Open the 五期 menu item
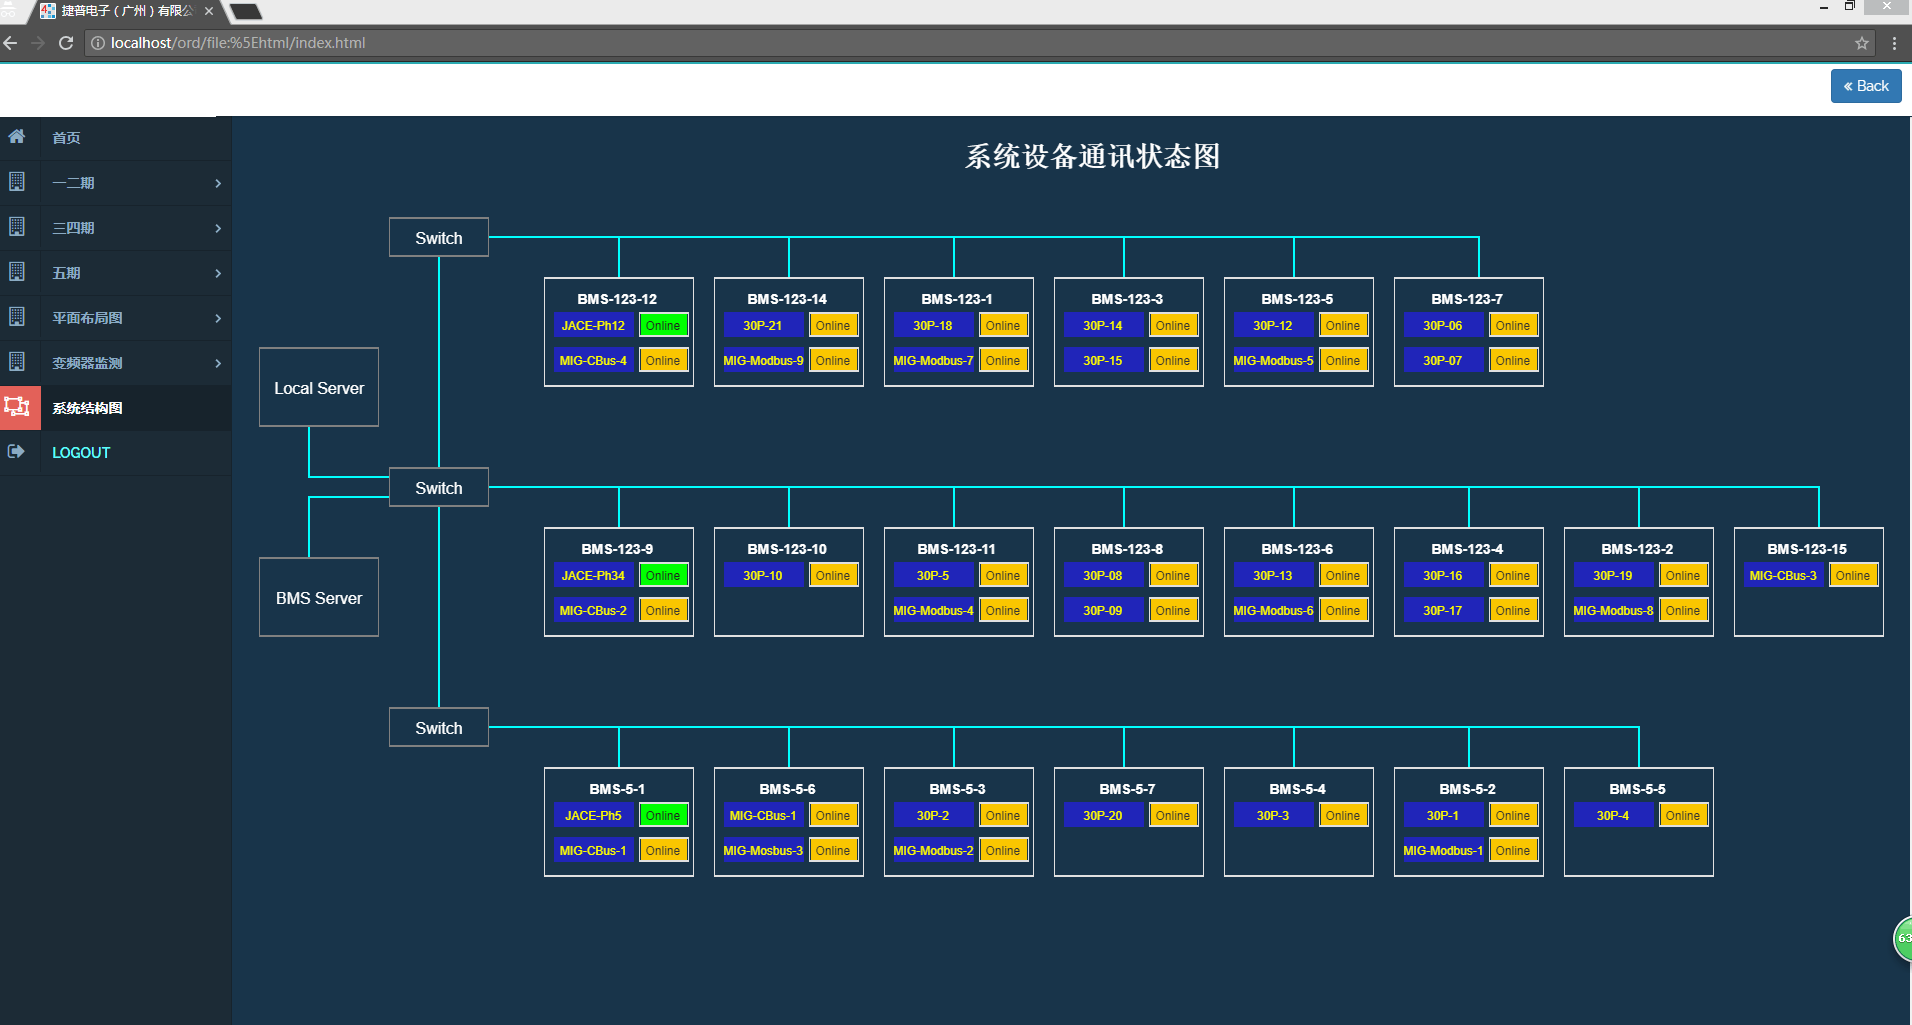The height and width of the screenshot is (1025, 1912). pos(116,273)
